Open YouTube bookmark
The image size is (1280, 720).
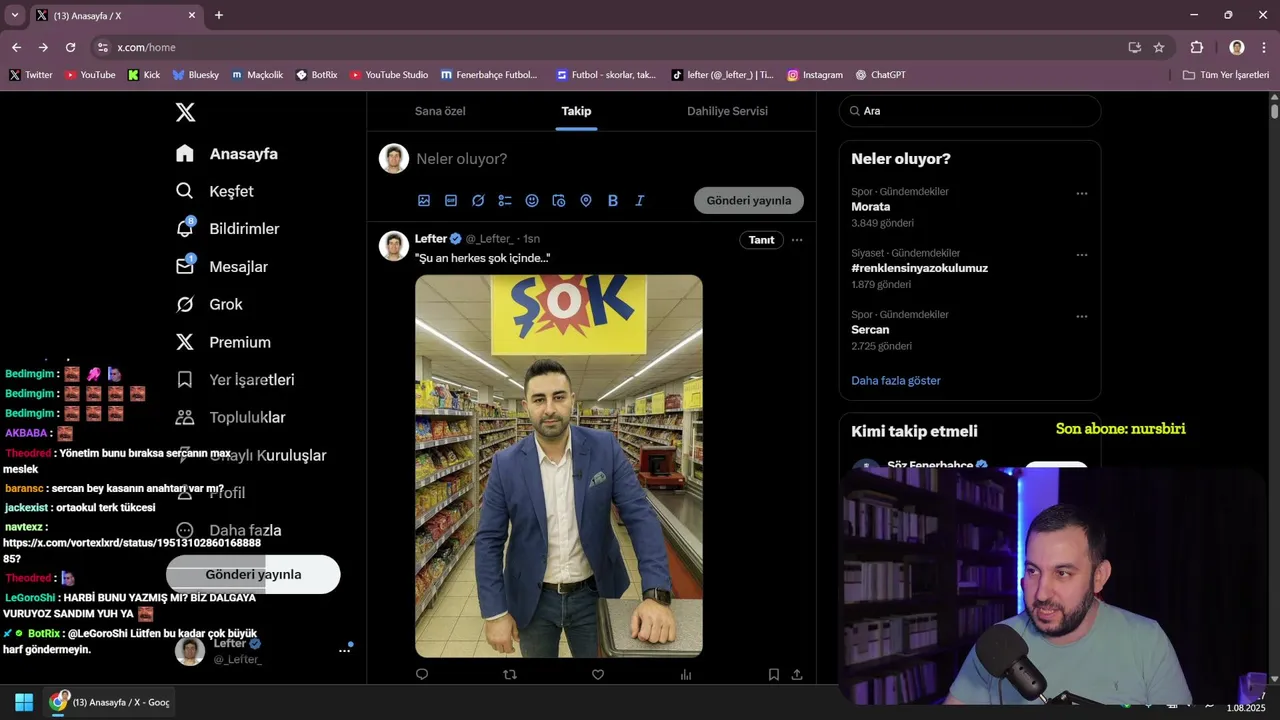coord(90,75)
